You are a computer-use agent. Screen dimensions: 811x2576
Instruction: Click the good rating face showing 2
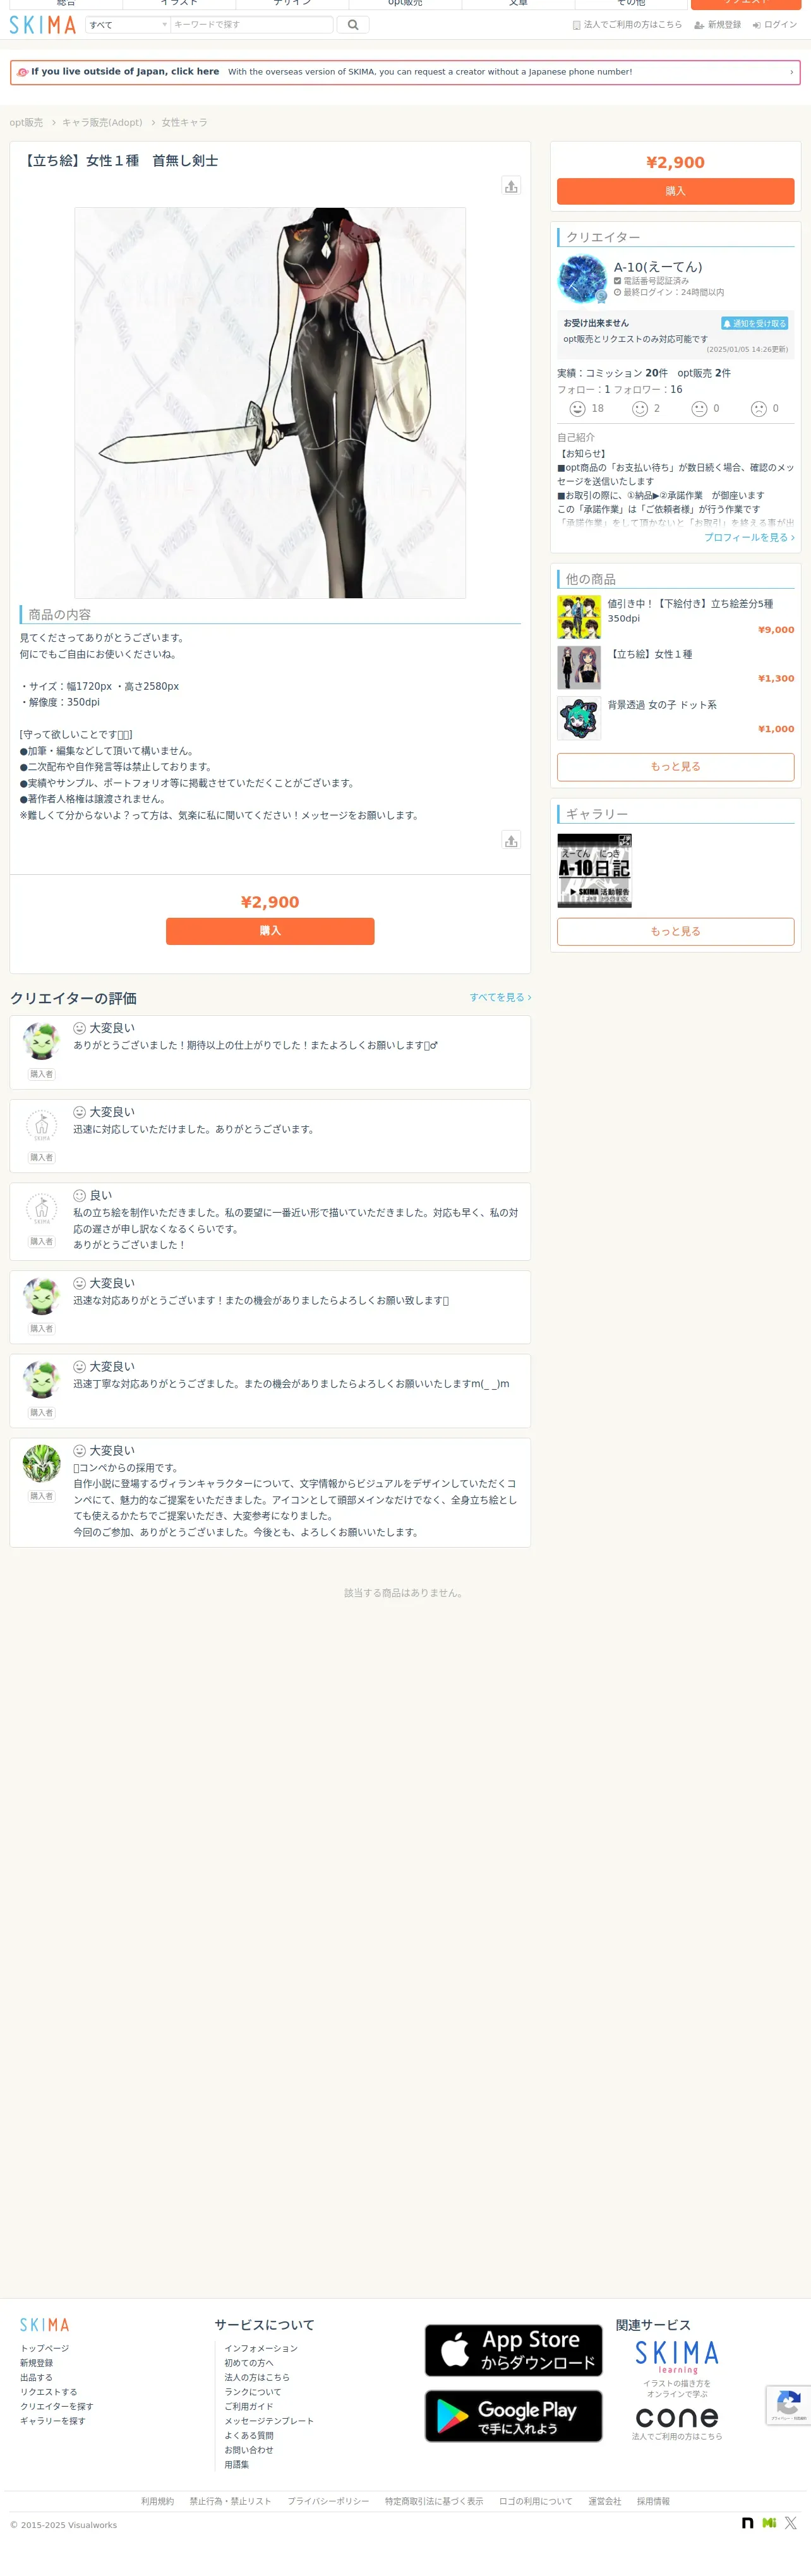click(640, 409)
